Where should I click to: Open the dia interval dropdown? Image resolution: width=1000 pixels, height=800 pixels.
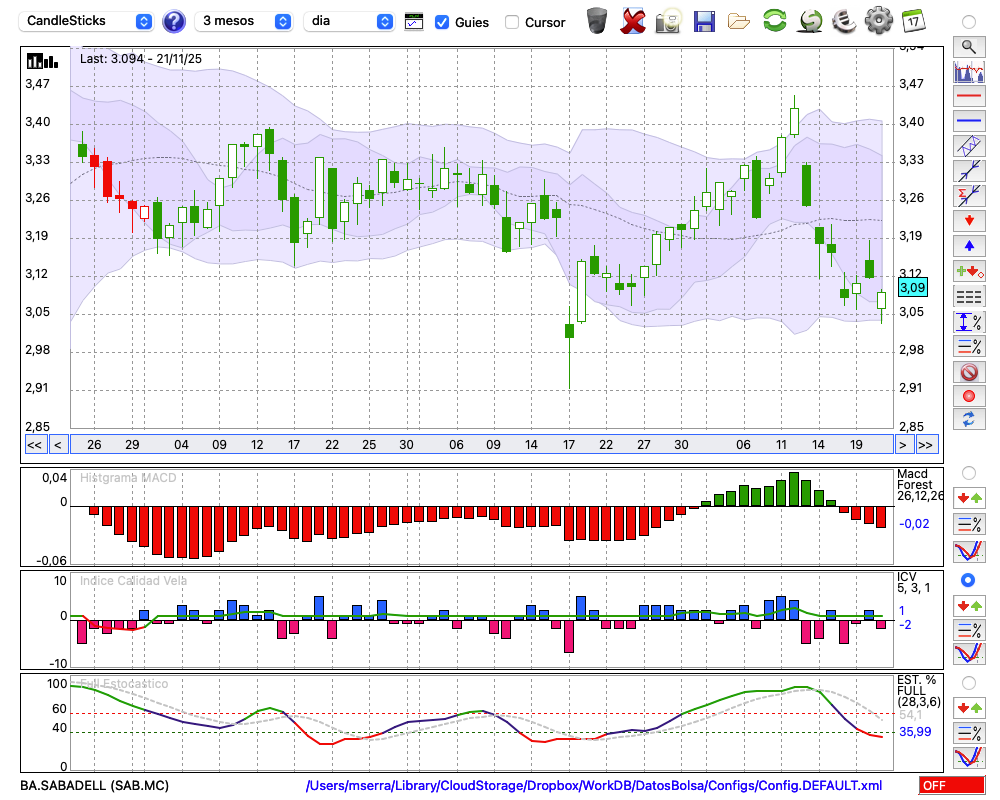(x=349, y=21)
